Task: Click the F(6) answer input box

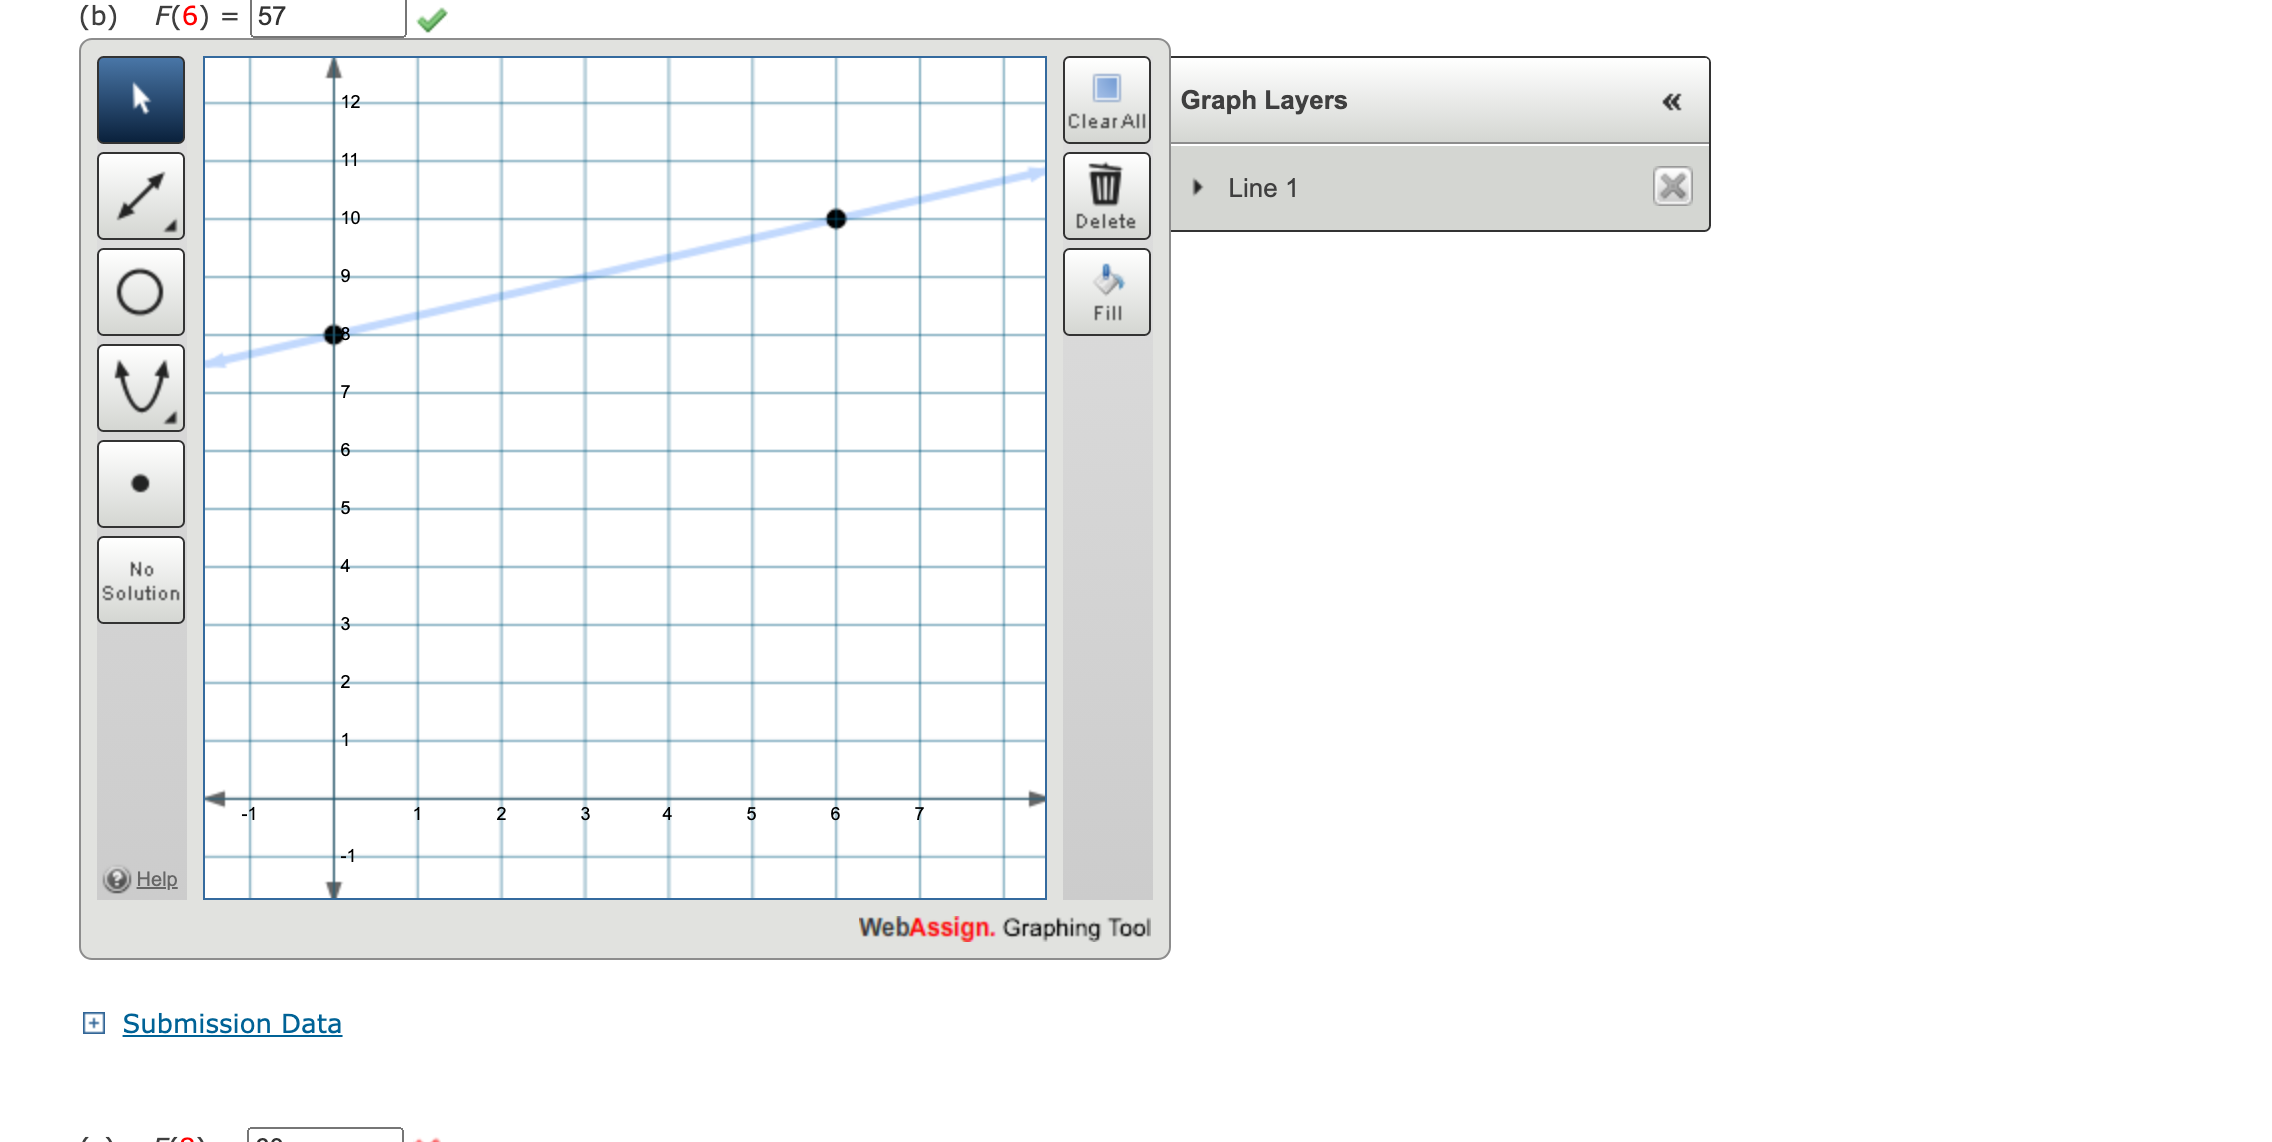Action: pos(327,15)
